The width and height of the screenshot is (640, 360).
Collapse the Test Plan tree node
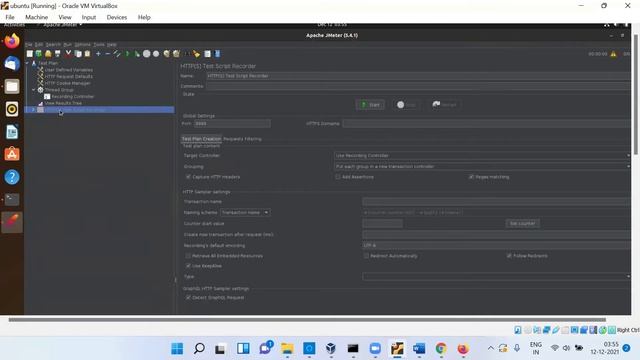27,63
